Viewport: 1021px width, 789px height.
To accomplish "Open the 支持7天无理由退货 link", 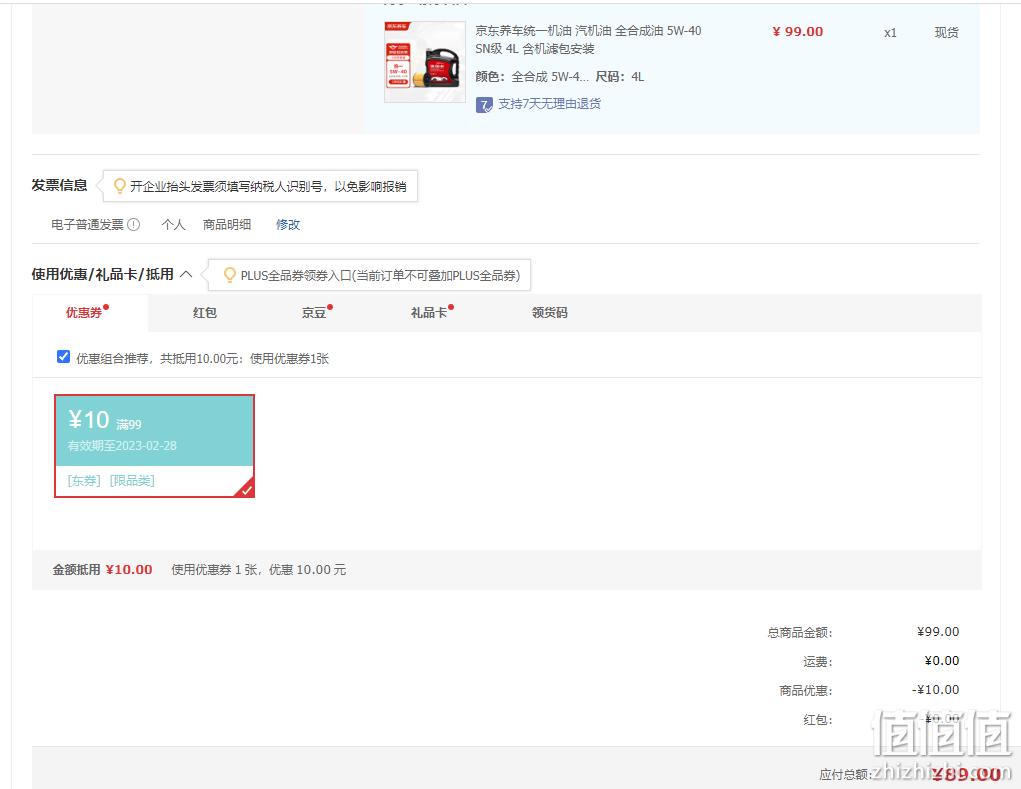I will [x=549, y=104].
